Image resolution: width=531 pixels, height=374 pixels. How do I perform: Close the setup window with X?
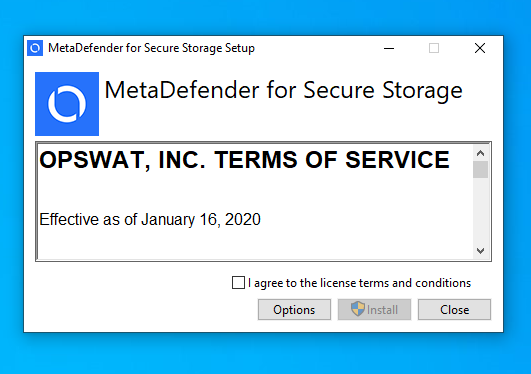coord(480,48)
